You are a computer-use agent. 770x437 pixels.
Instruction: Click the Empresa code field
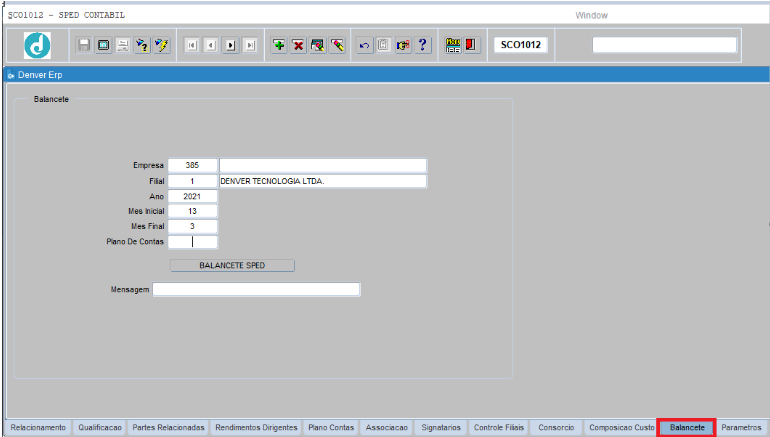point(192,165)
